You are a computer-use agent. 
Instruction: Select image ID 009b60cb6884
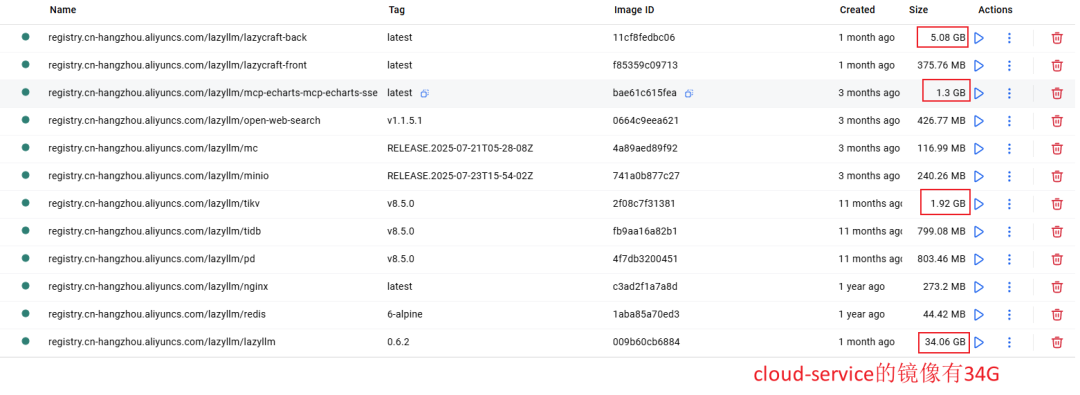(x=646, y=342)
